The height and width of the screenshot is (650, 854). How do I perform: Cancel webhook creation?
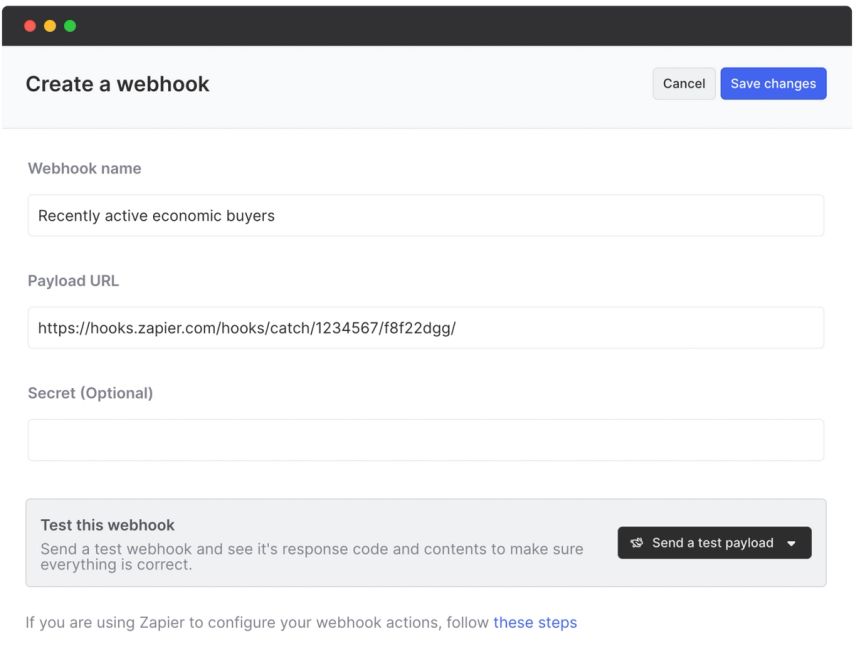point(683,83)
